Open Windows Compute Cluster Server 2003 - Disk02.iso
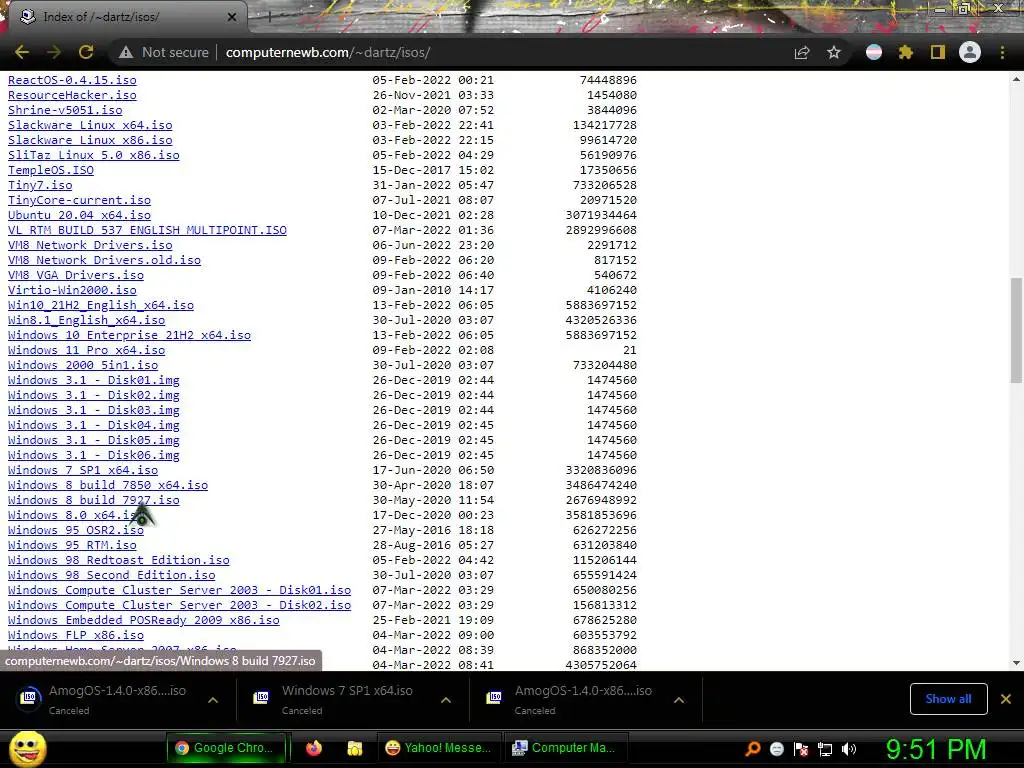Image resolution: width=1024 pixels, height=768 pixels. (x=180, y=605)
